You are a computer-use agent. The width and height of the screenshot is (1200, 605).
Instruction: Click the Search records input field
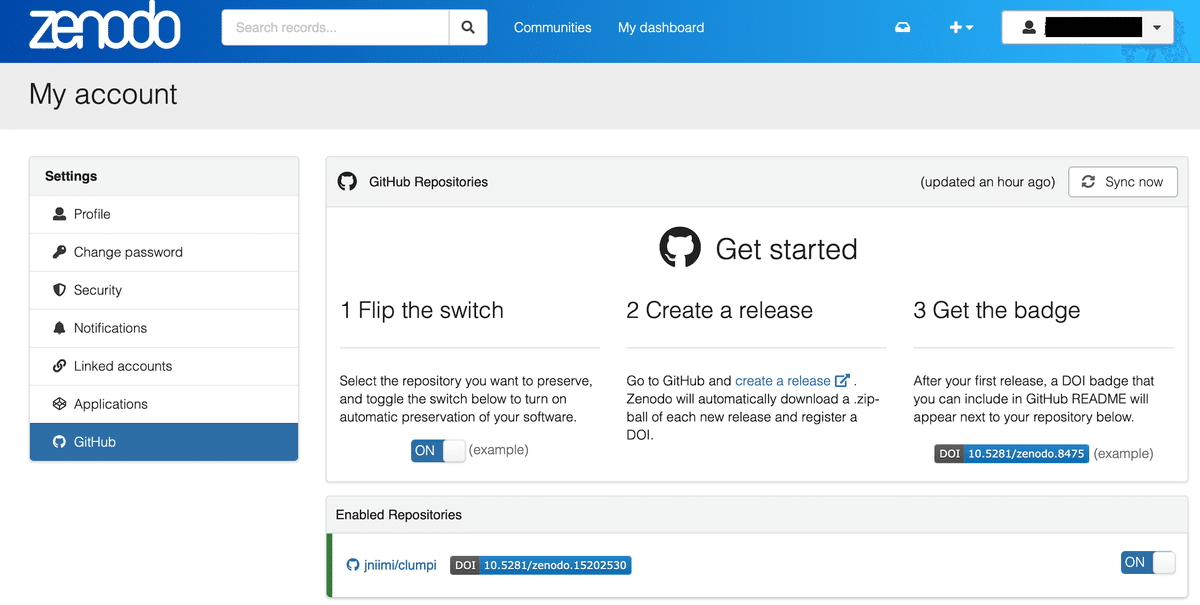(335, 28)
